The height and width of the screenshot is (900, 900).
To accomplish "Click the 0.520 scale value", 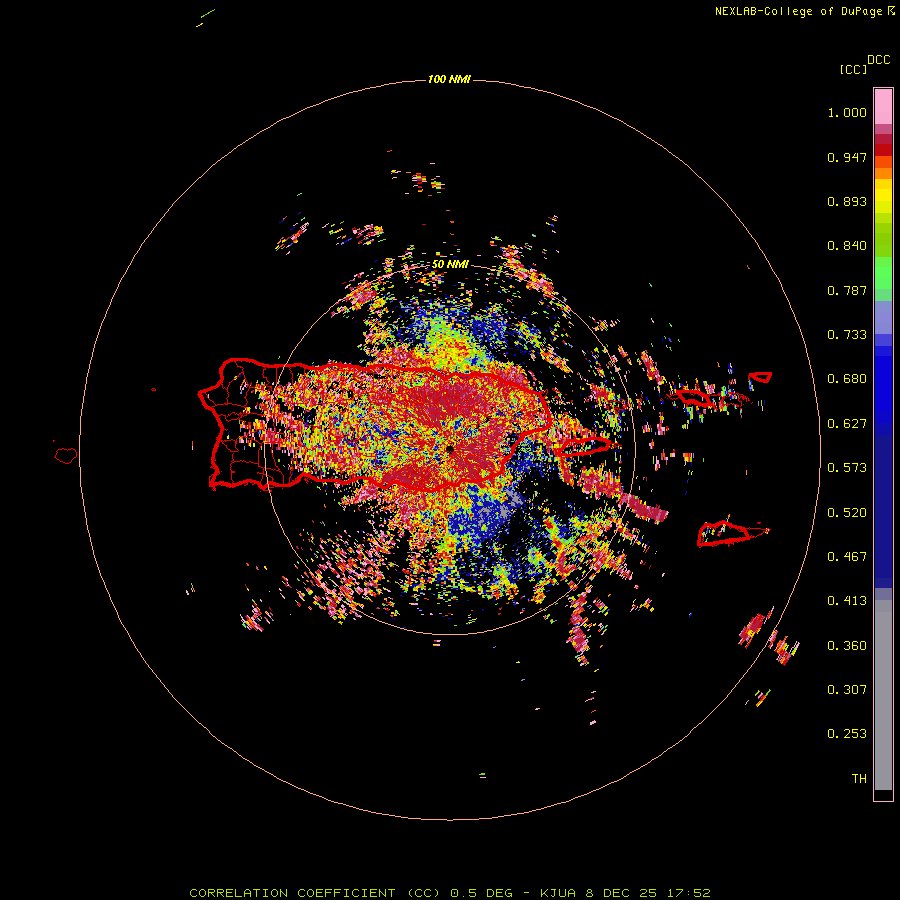I will pyautogui.click(x=847, y=513).
